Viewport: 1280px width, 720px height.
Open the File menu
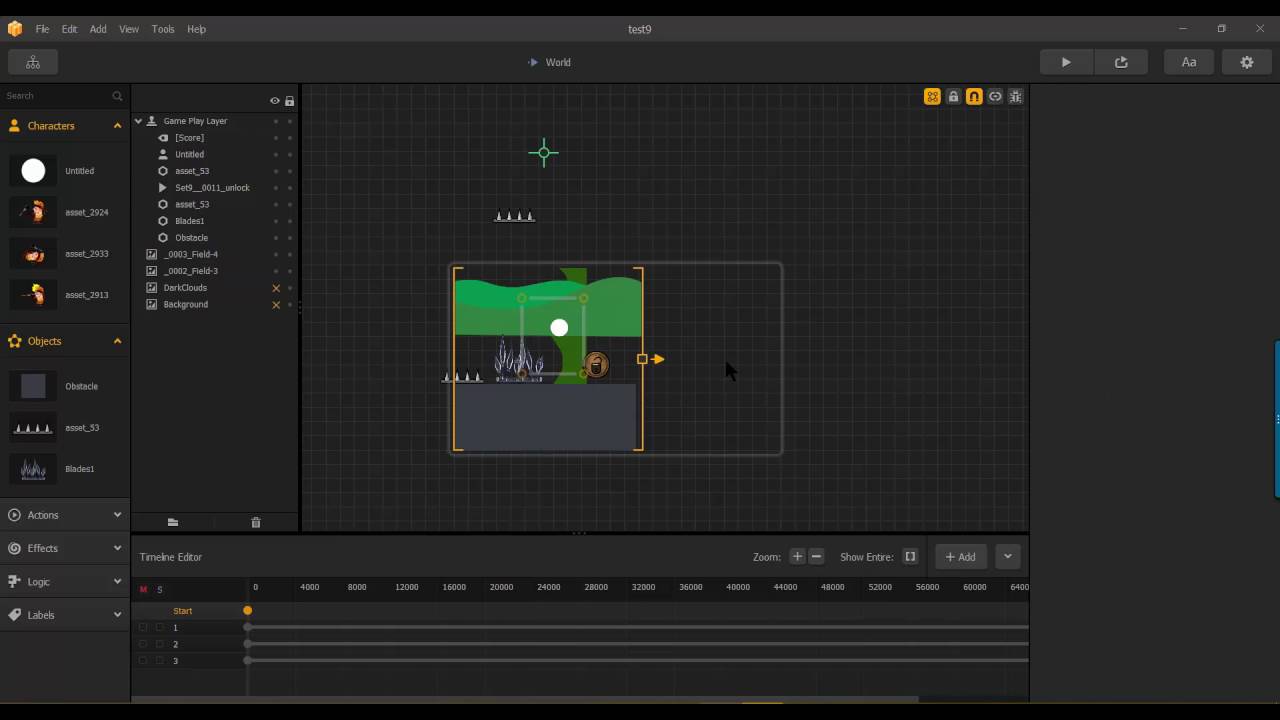pyautogui.click(x=42, y=29)
